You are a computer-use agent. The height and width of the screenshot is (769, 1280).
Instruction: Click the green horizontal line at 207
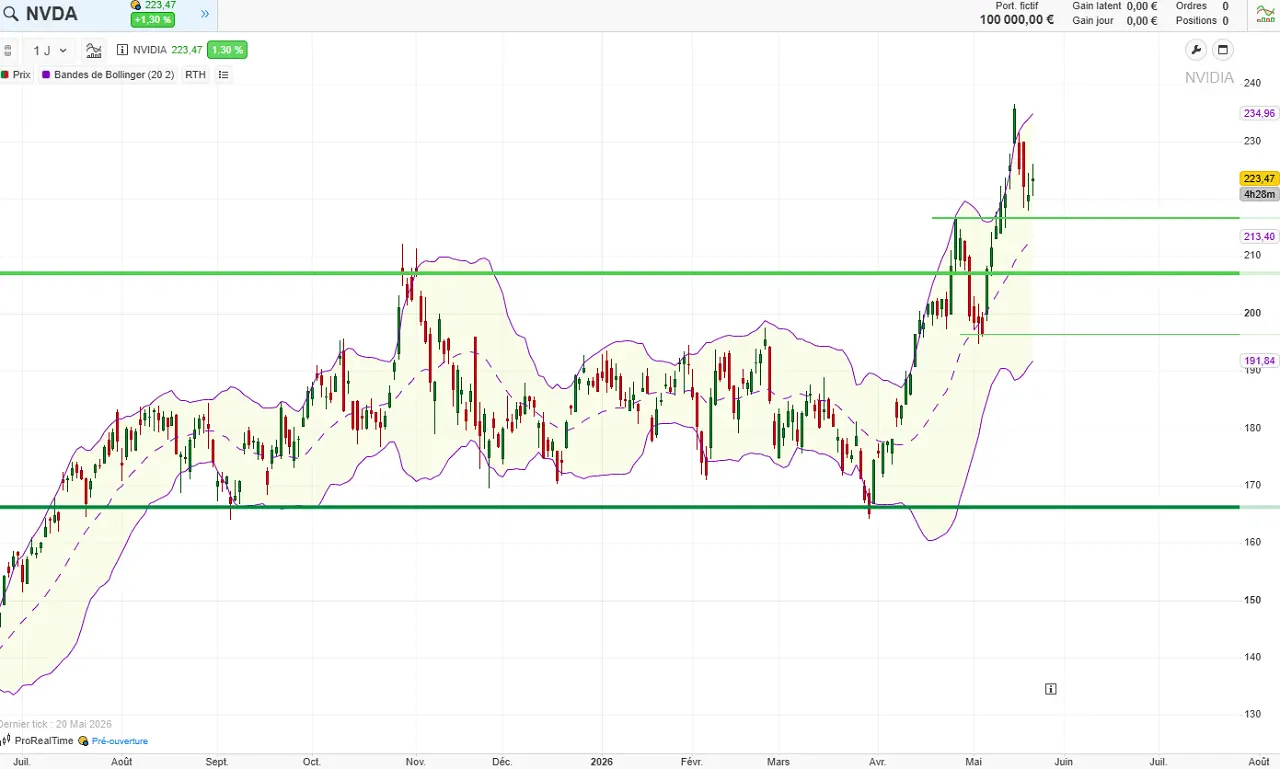coord(620,273)
